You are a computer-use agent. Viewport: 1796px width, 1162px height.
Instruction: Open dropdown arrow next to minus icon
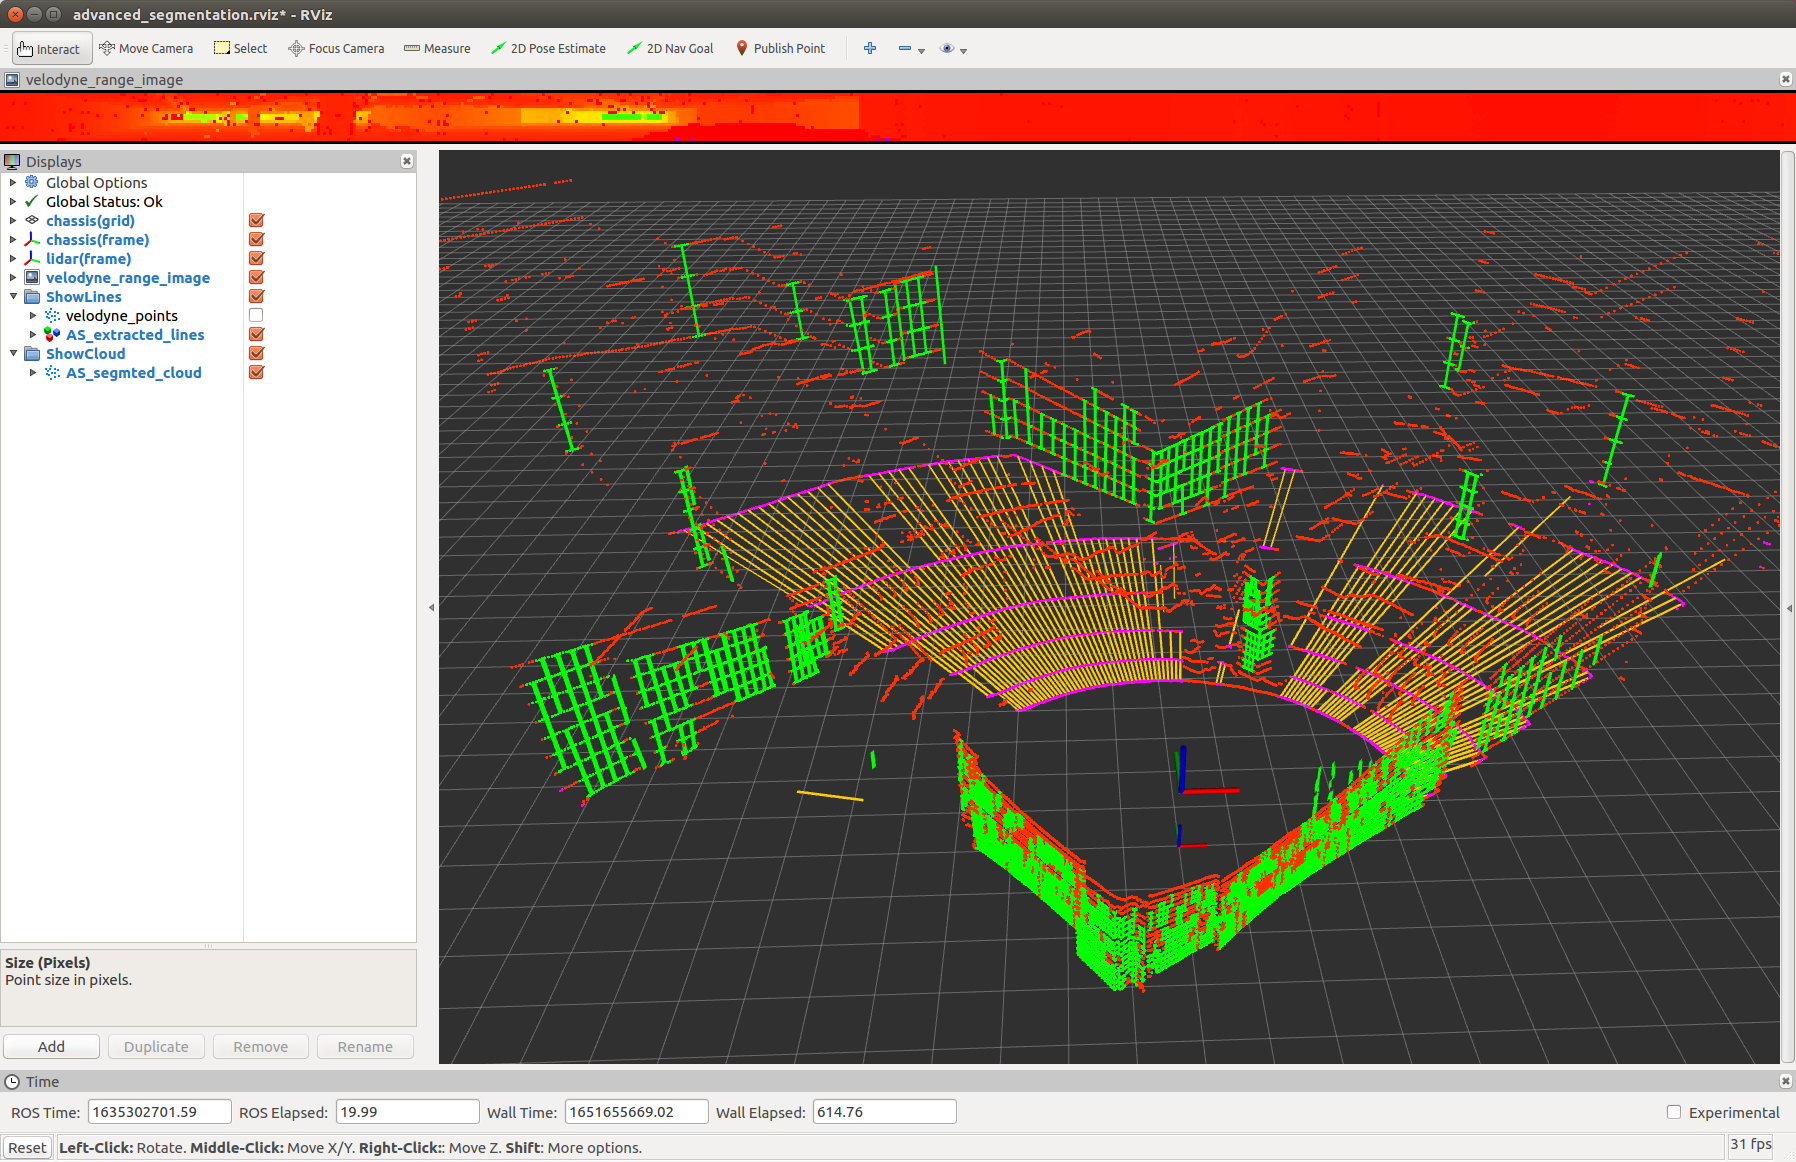[x=922, y=50]
